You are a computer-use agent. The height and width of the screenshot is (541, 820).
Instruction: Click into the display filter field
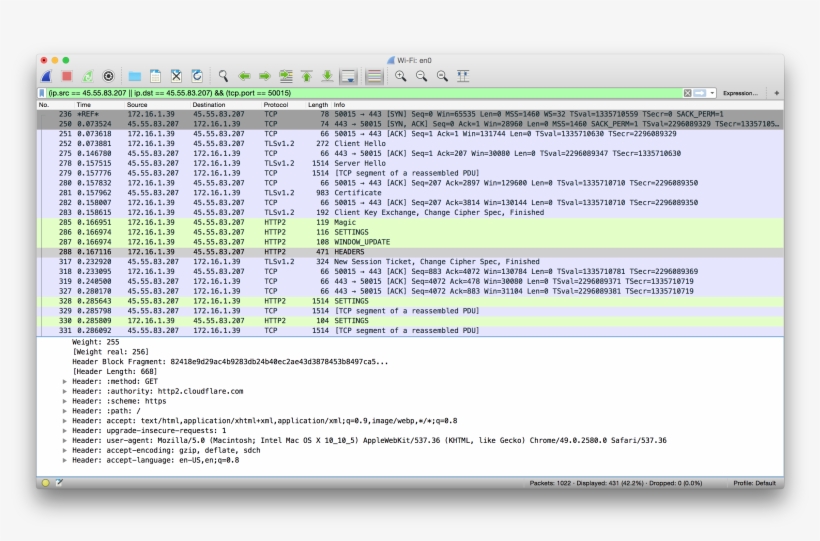[x=364, y=93]
